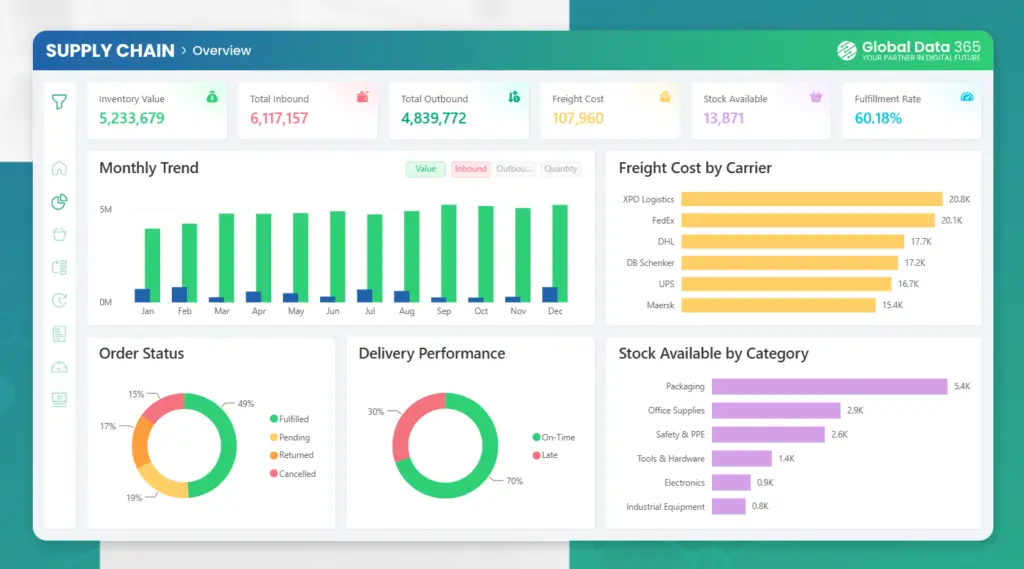Open the monitor screen sidebar icon
Image resolution: width=1024 pixels, height=569 pixels.
click(59, 400)
